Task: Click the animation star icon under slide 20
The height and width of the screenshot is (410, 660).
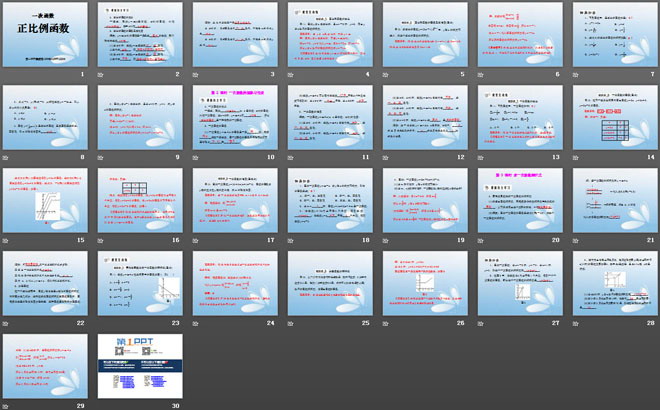Action: 481,241
